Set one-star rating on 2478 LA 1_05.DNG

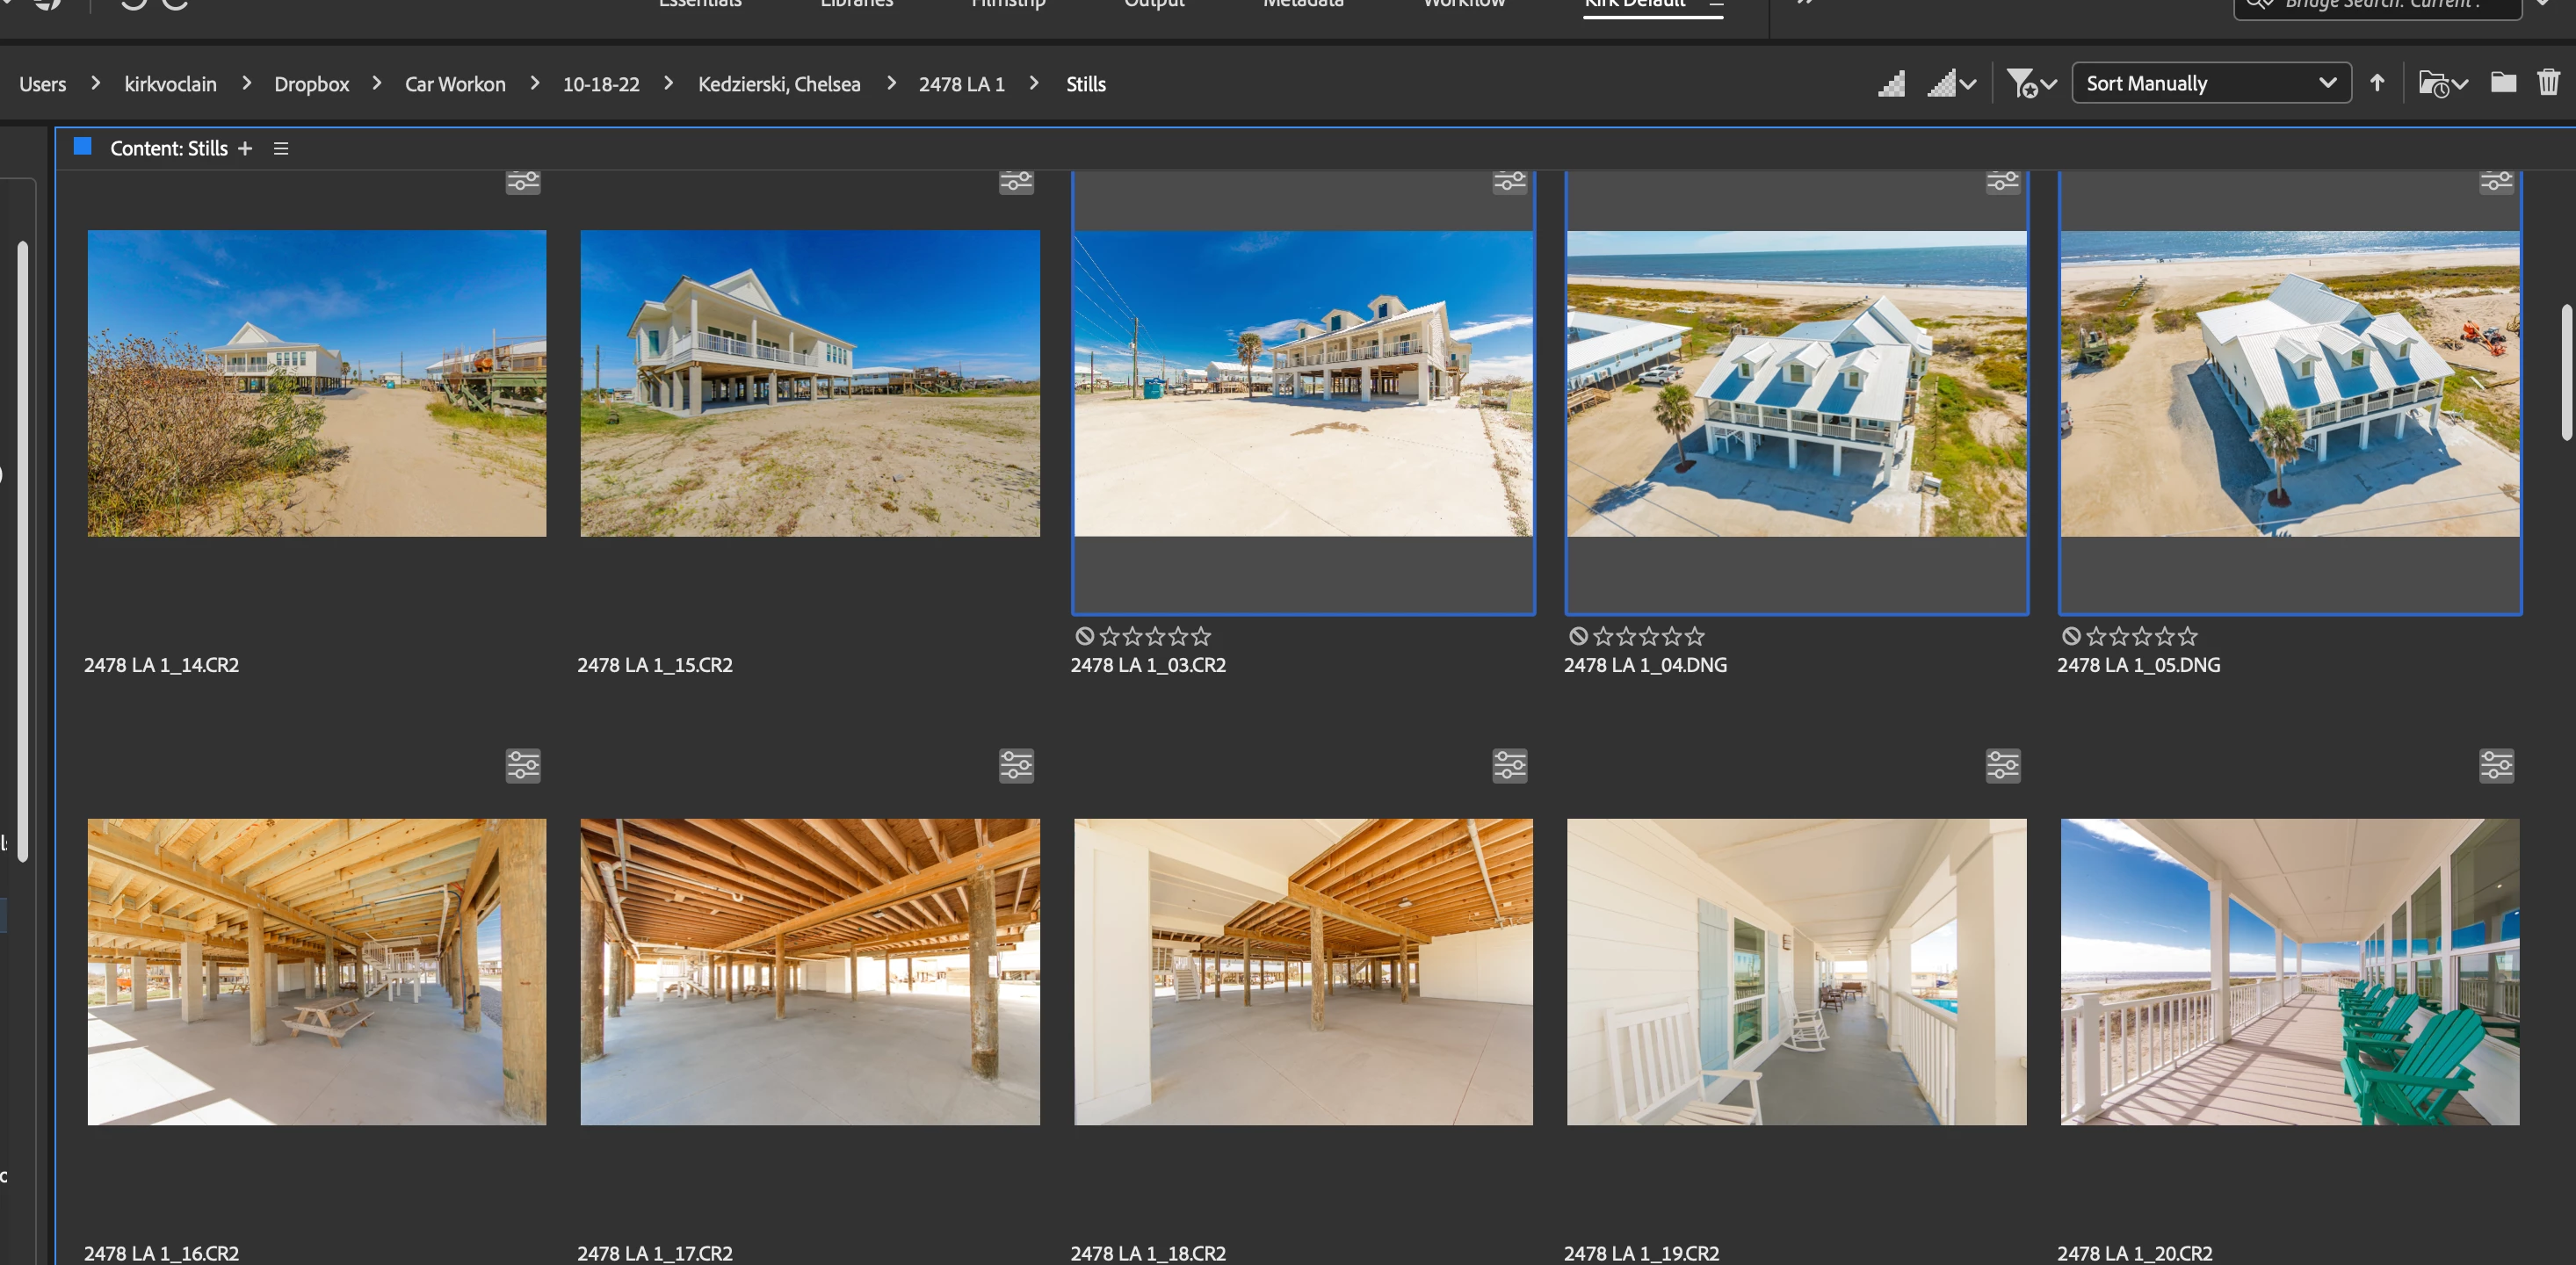pyautogui.click(x=2096, y=636)
